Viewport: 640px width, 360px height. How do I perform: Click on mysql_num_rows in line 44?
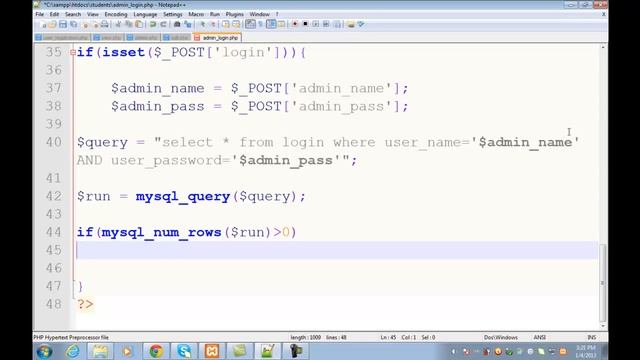161,233
